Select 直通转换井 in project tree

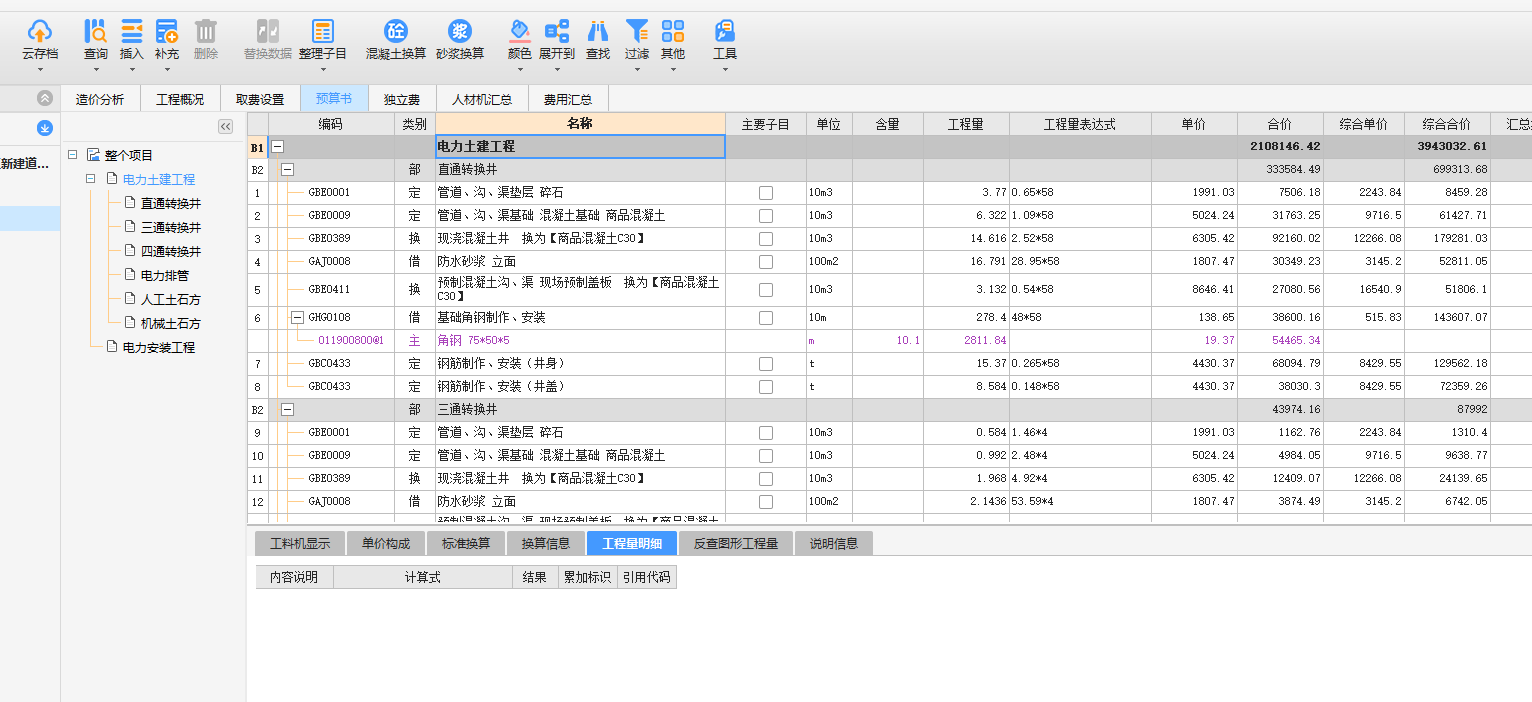tap(171, 204)
